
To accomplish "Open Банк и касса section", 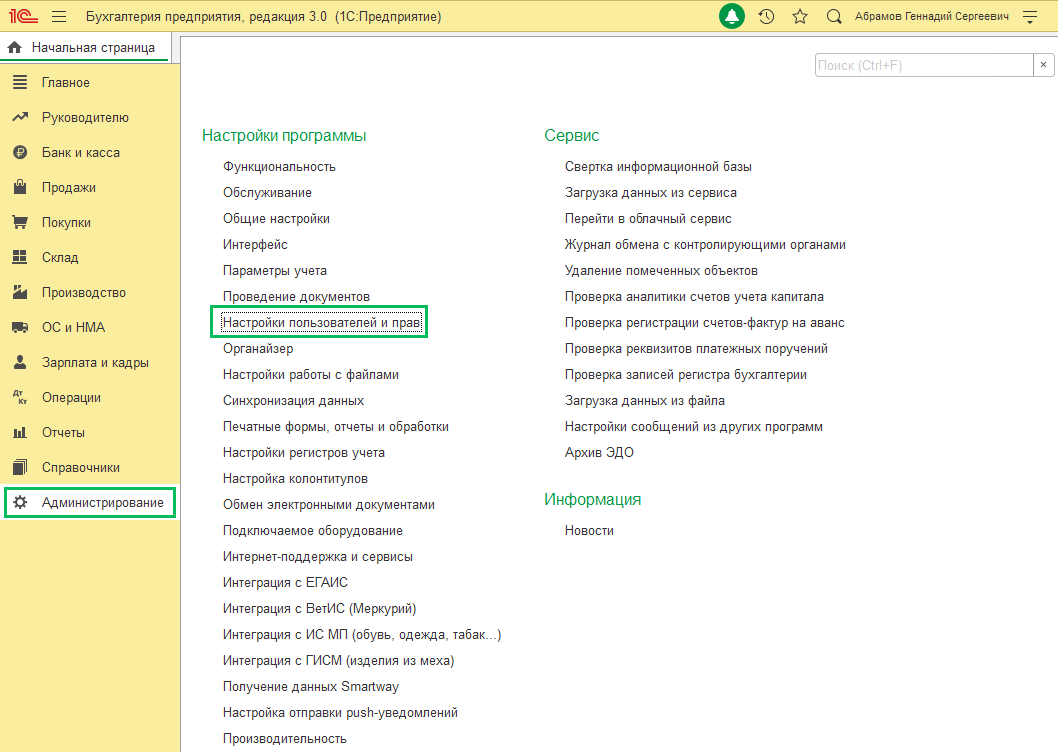I will (x=80, y=153).
